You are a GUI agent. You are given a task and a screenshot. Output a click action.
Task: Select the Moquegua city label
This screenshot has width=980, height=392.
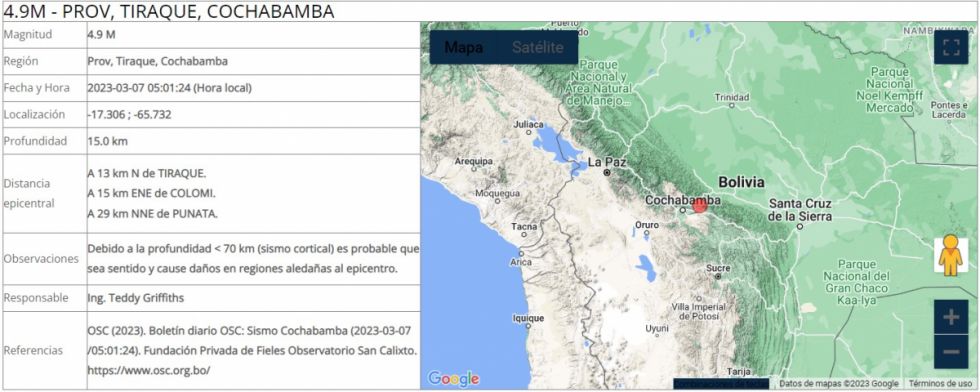click(497, 193)
